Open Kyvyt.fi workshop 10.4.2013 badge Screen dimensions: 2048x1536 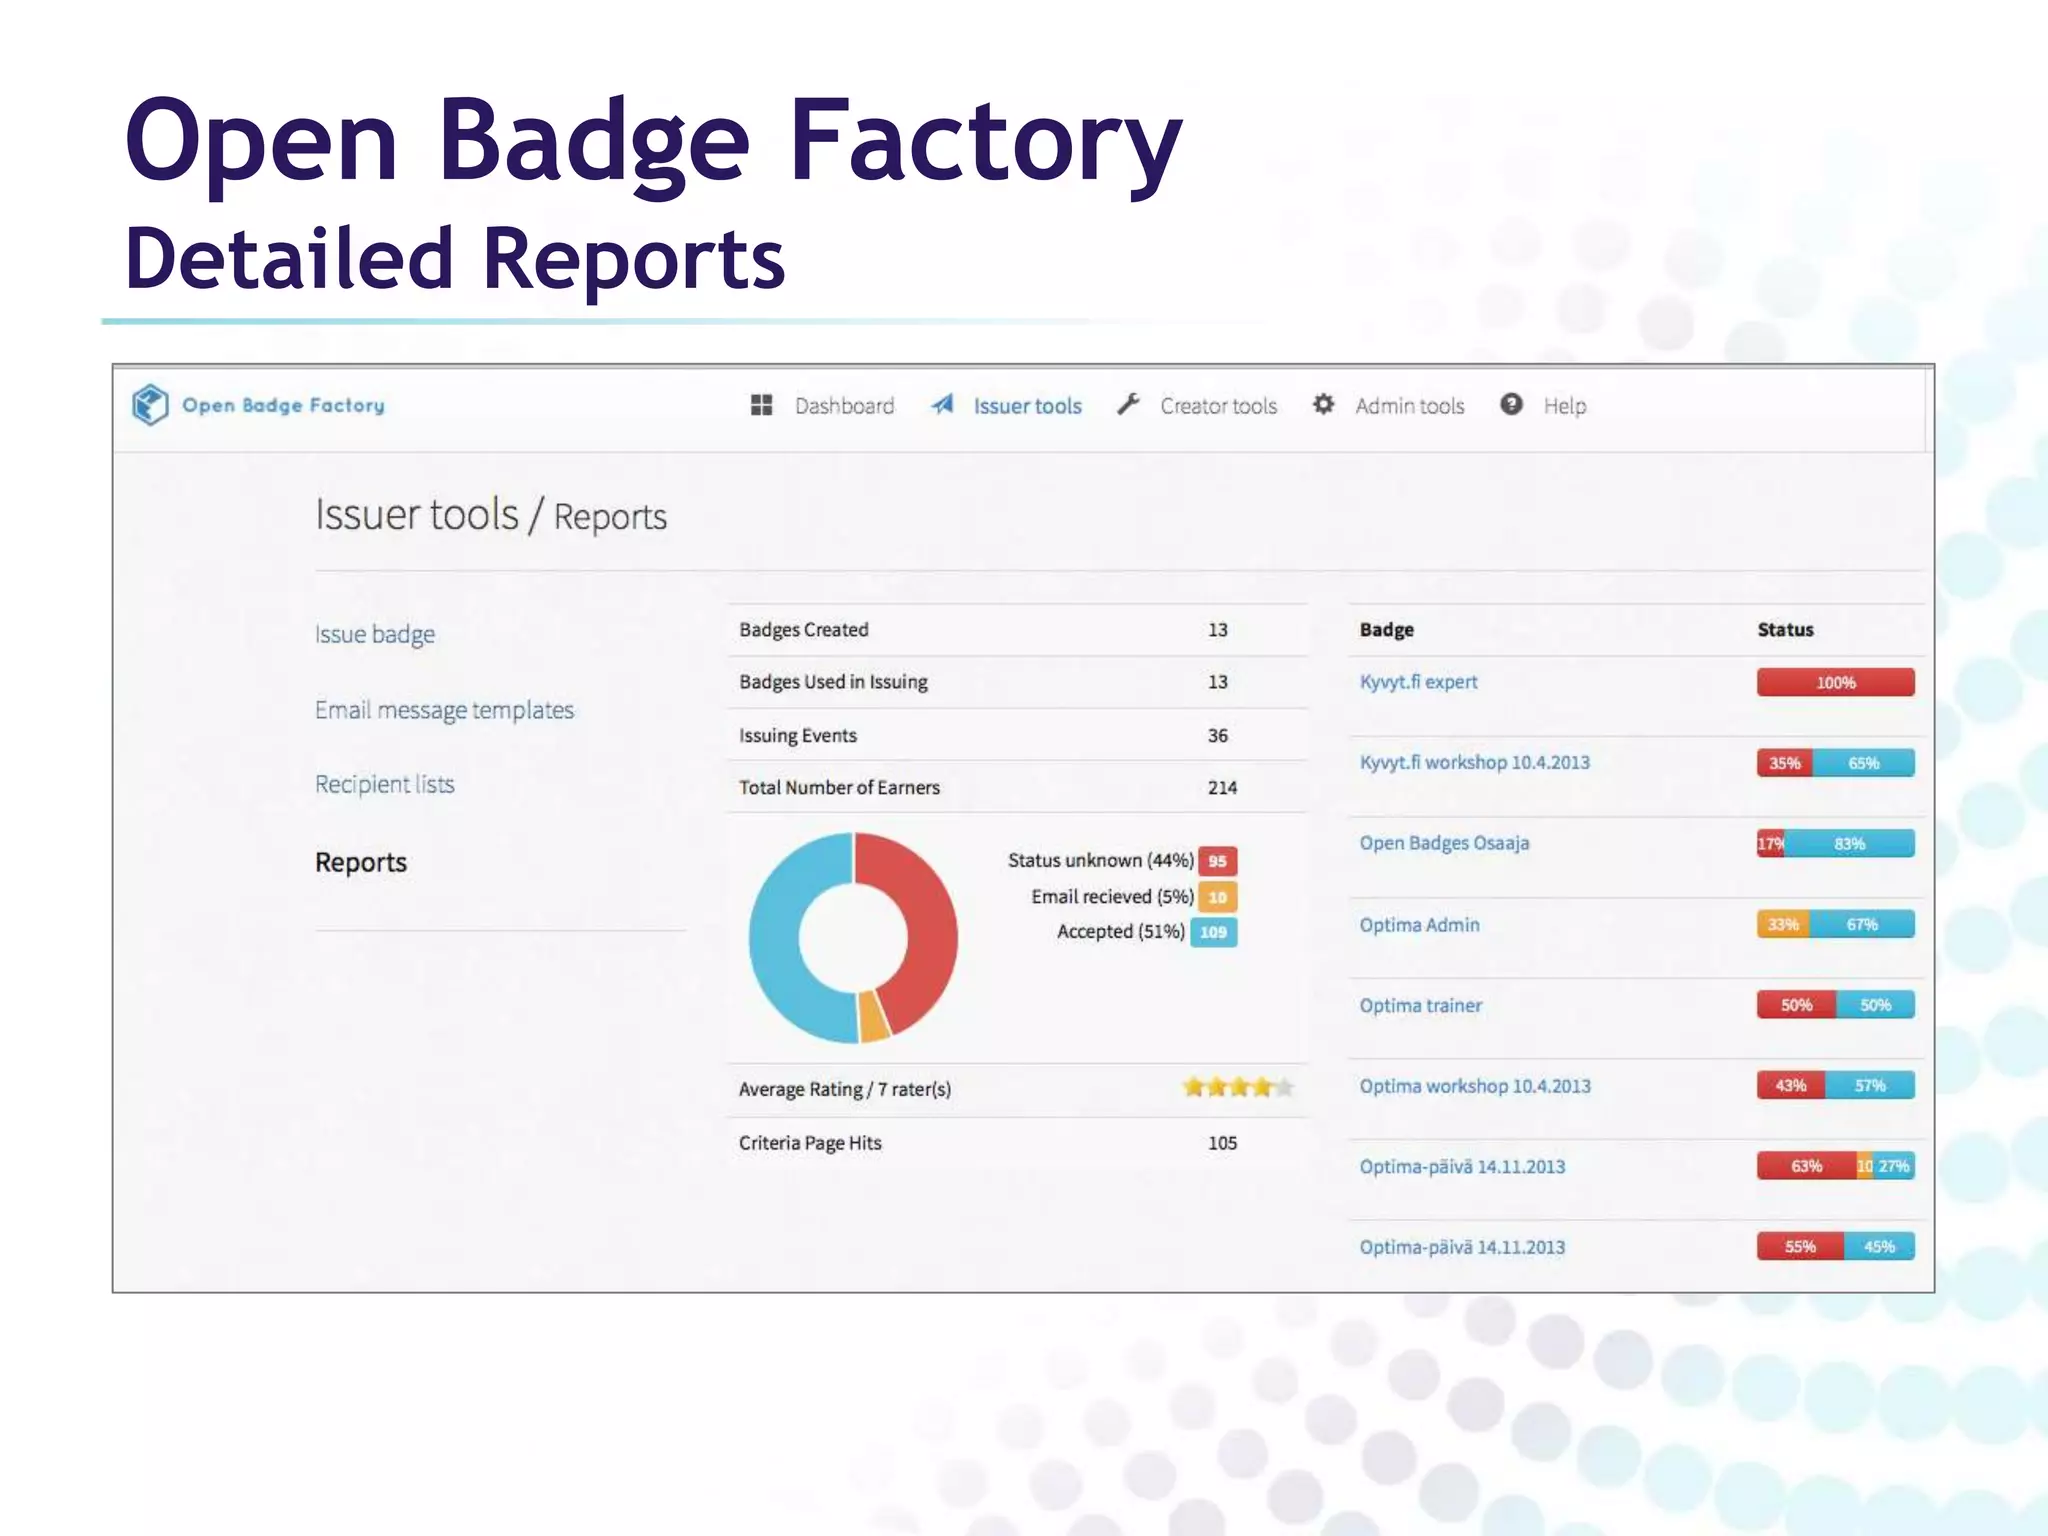[1474, 763]
